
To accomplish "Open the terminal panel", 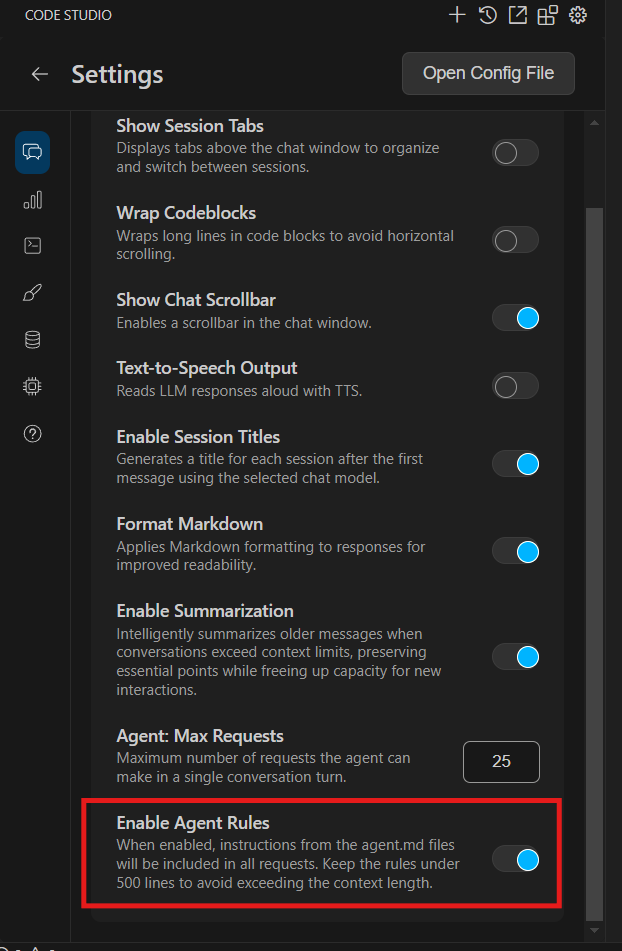I will pos(32,245).
